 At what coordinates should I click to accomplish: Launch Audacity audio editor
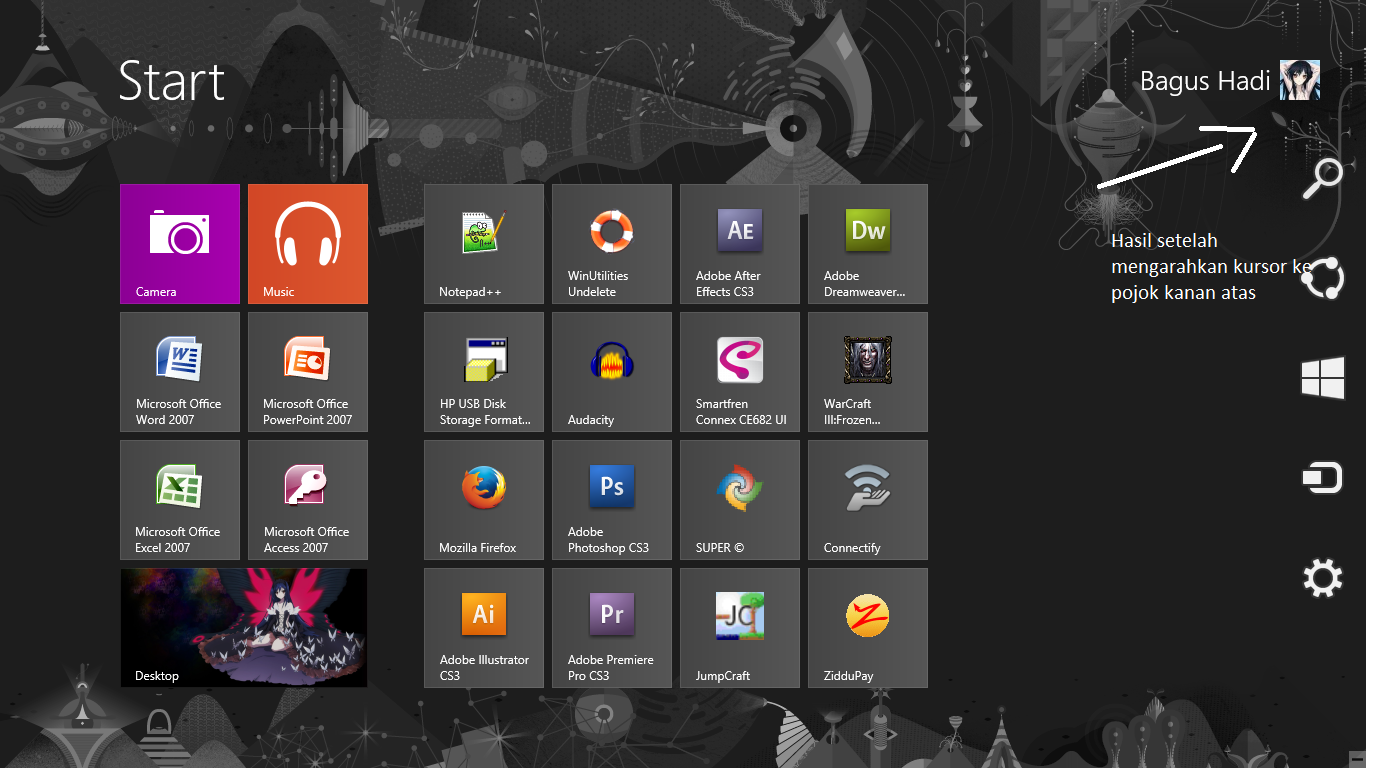point(611,372)
